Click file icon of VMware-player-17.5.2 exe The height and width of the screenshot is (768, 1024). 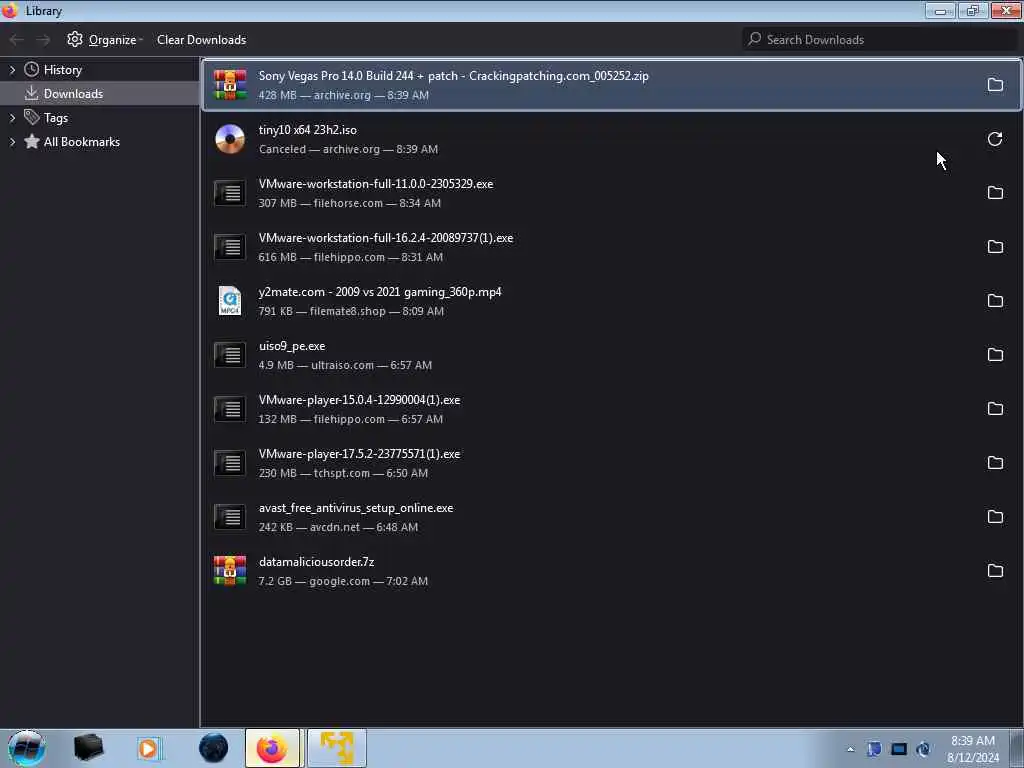[x=230, y=463]
